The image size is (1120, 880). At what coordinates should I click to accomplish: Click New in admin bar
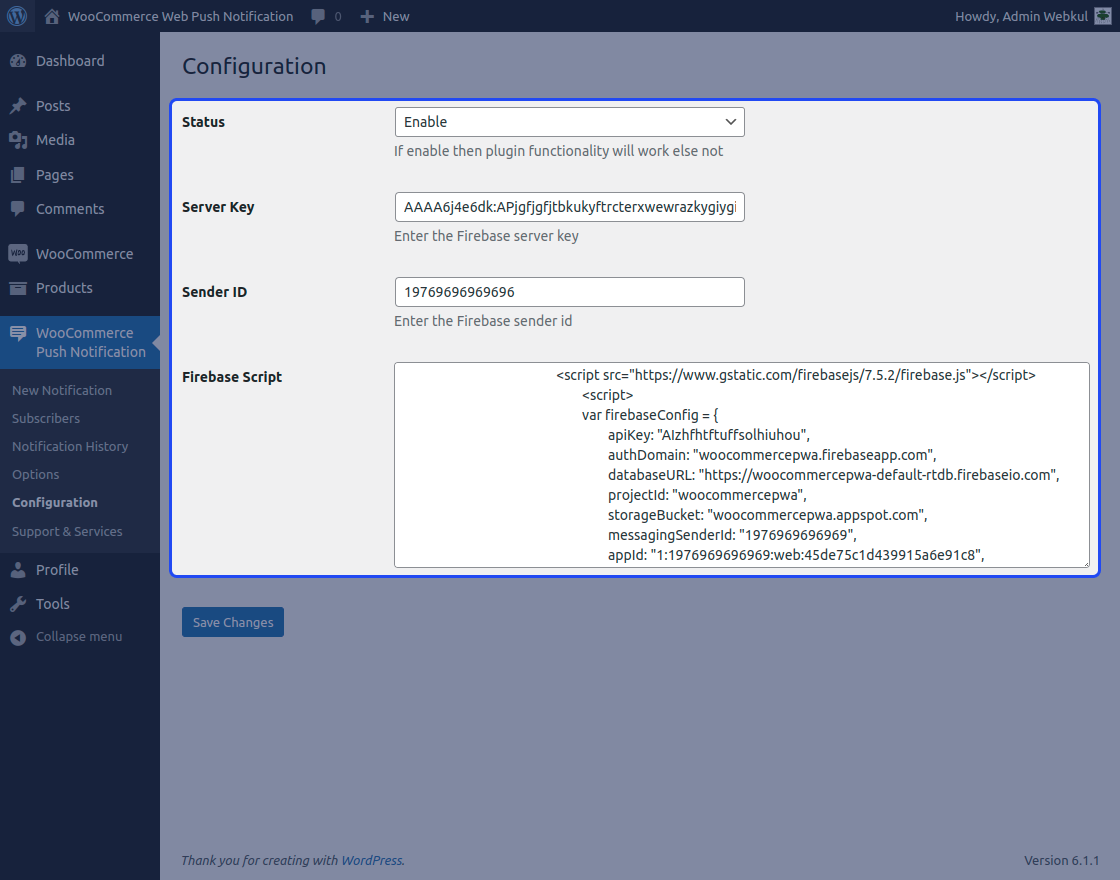pyautogui.click(x=396, y=16)
